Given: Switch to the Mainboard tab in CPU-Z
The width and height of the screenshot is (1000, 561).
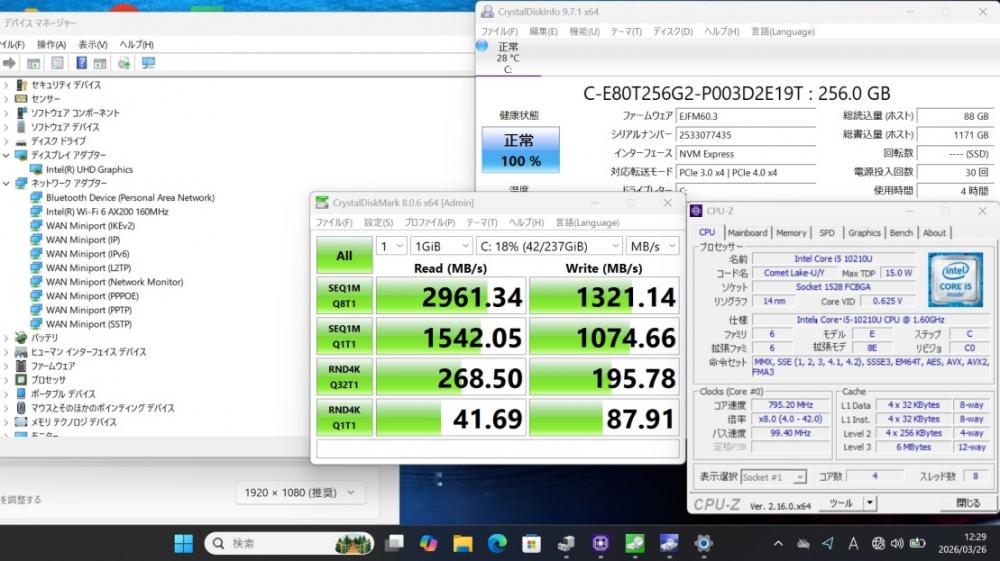Looking at the screenshot, I should (747, 233).
